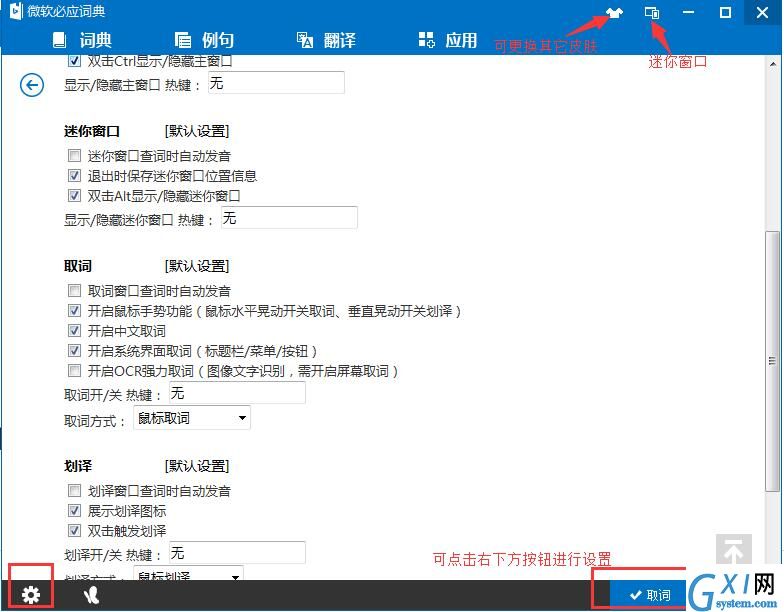Focus the 显示/隐藏主窗口 热键 field
784x612 pixels.
coord(276,82)
